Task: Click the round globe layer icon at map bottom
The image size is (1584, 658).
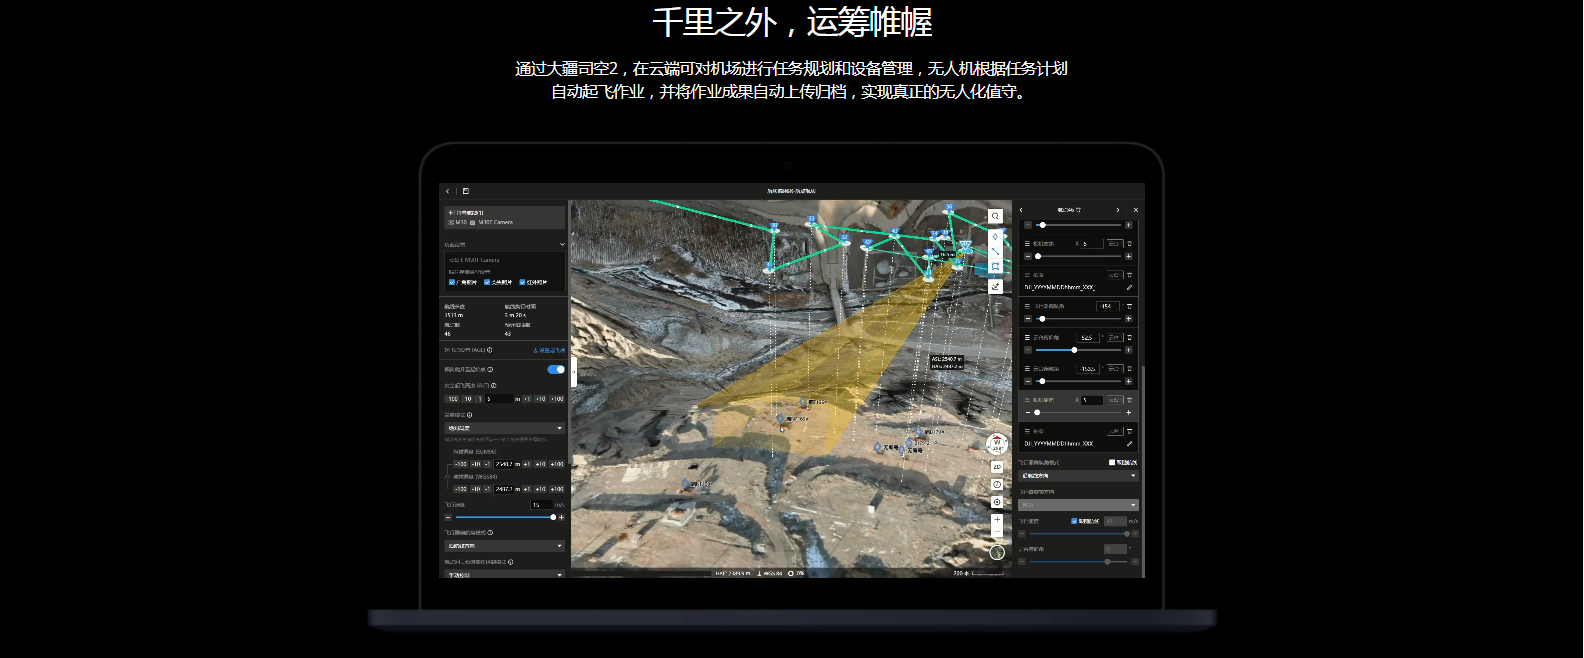Action: tap(997, 552)
